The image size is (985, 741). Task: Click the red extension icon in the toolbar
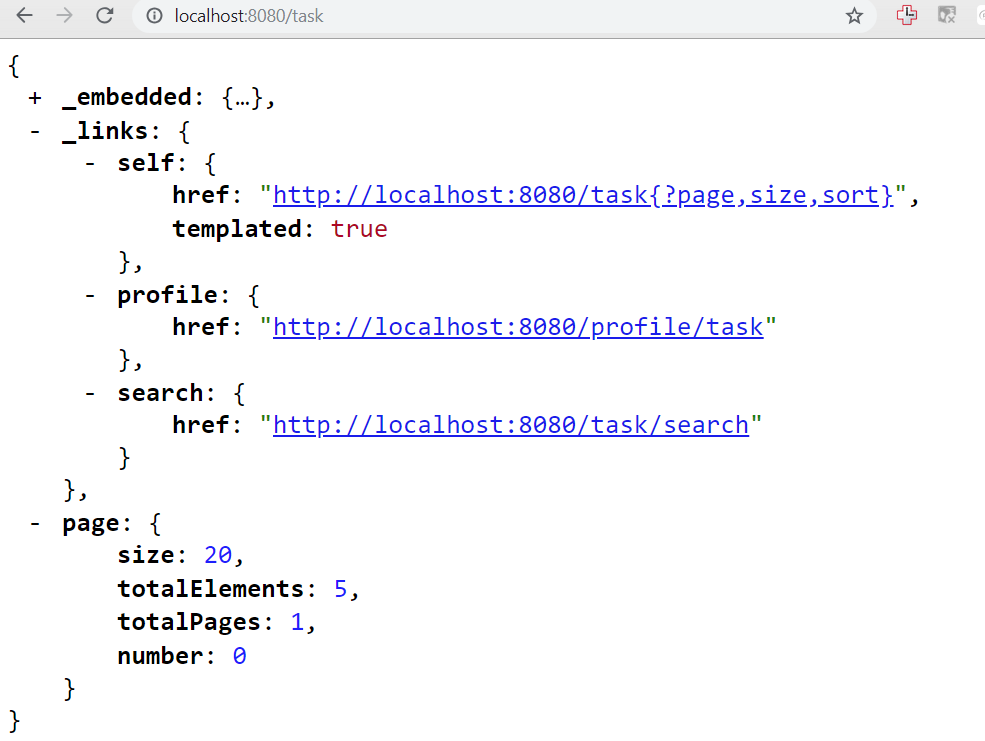[906, 16]
